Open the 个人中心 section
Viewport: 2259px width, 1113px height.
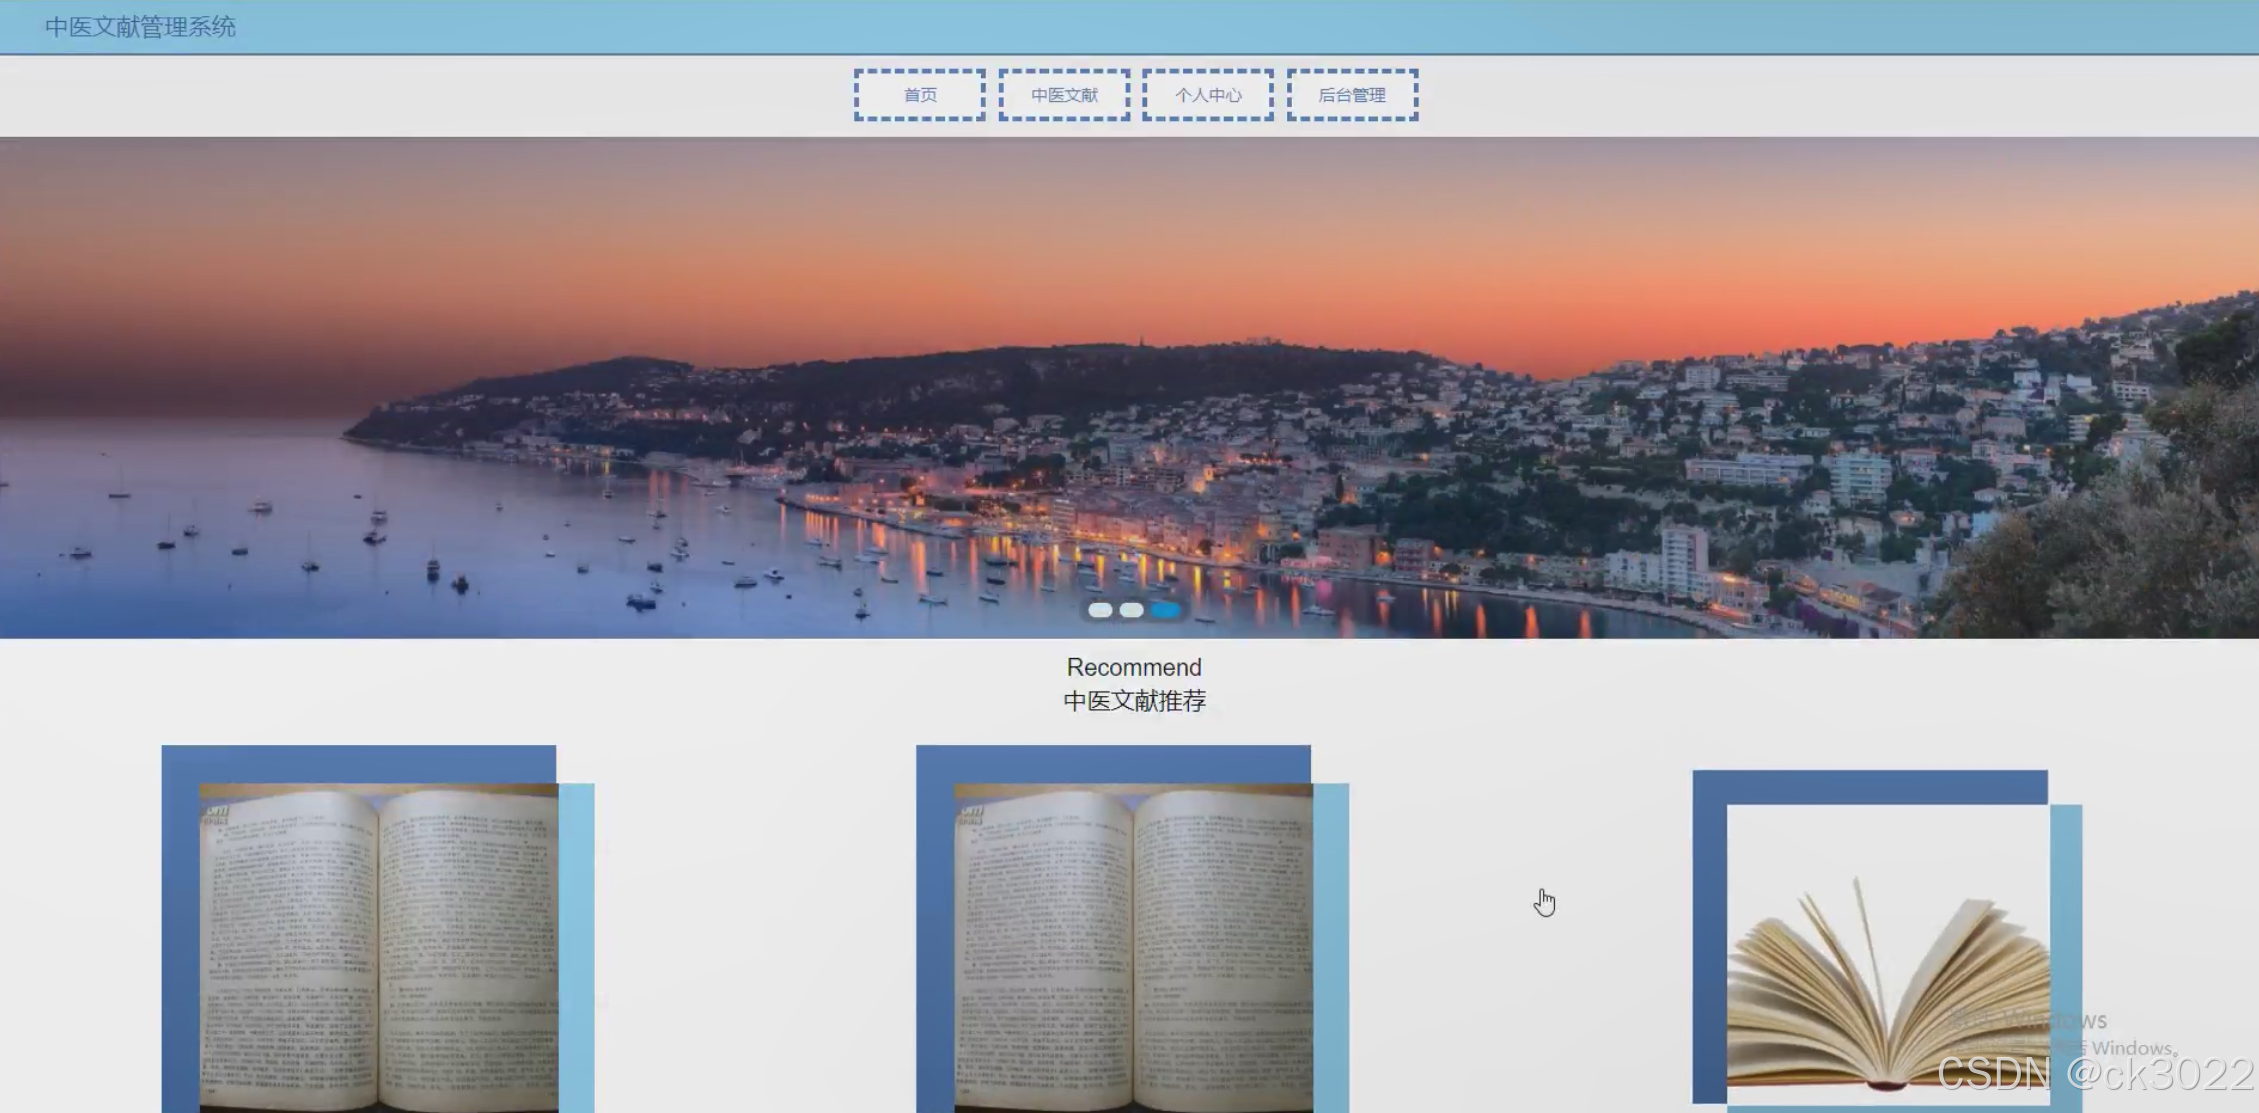click(x=1208, y=95)
